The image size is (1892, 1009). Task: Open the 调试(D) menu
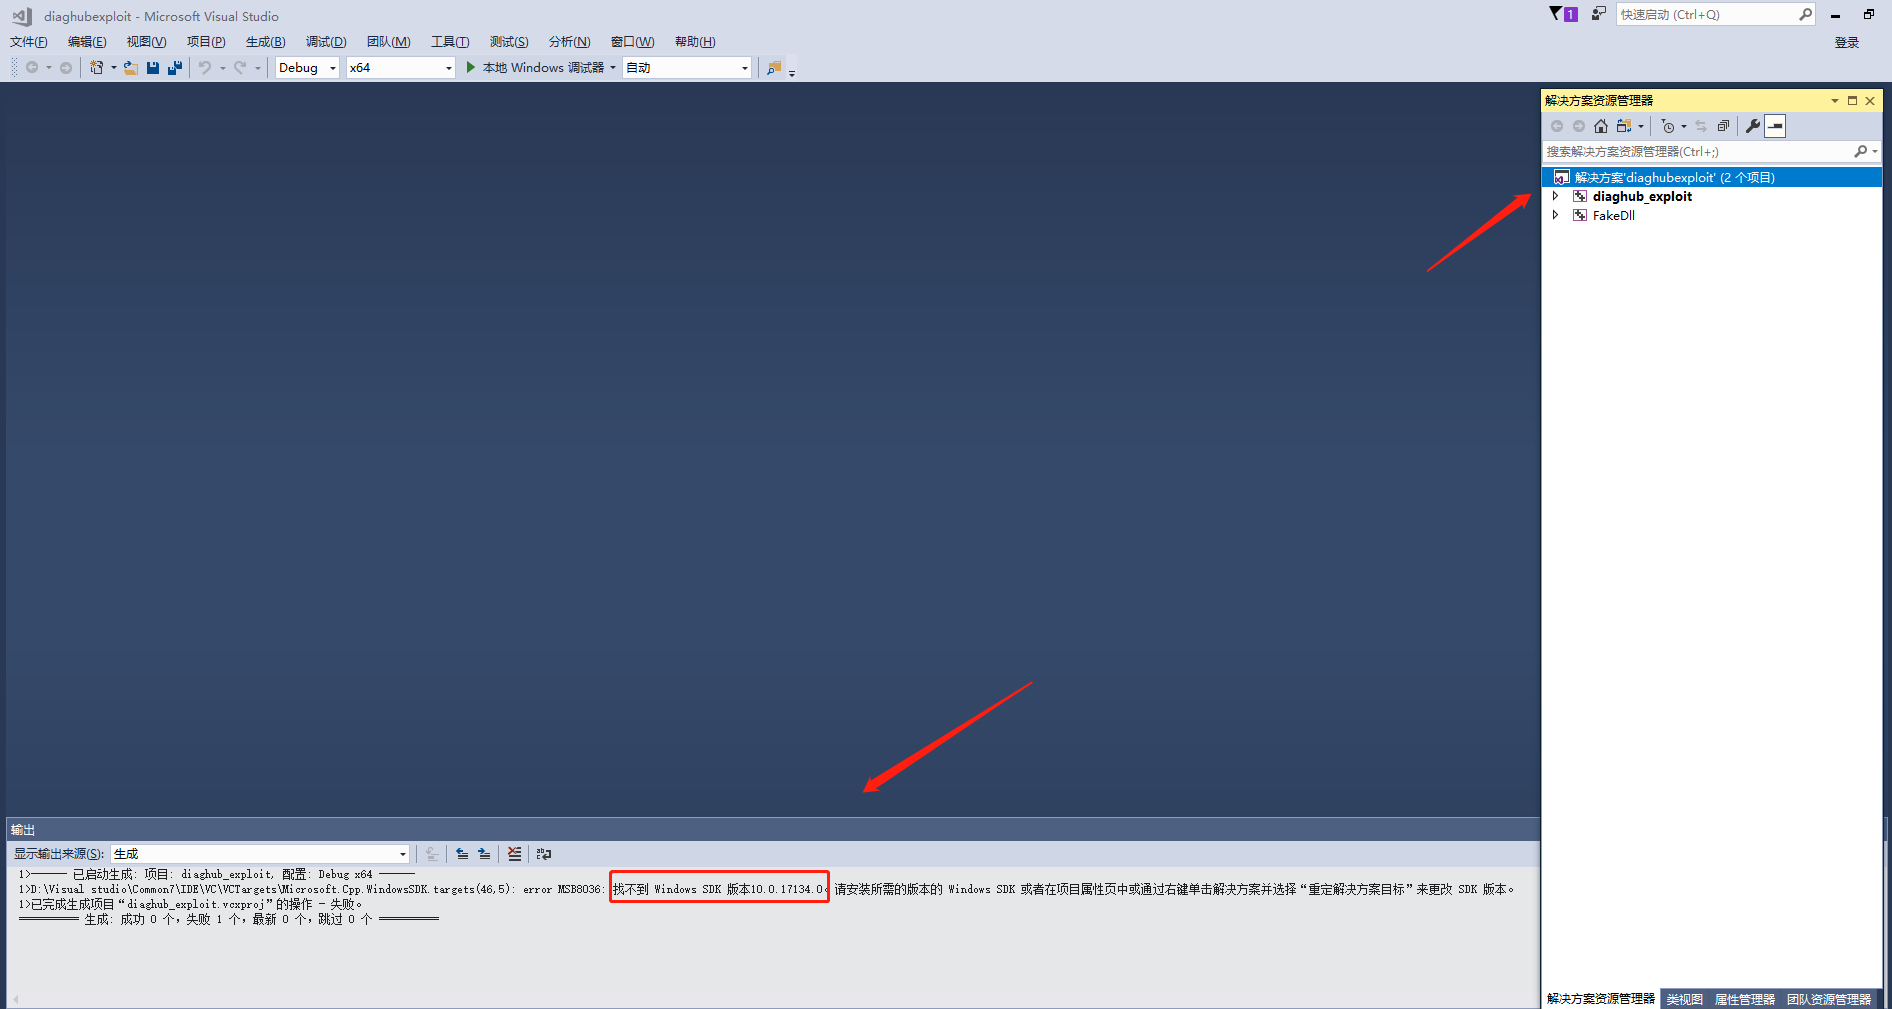[x=326, y=41]
